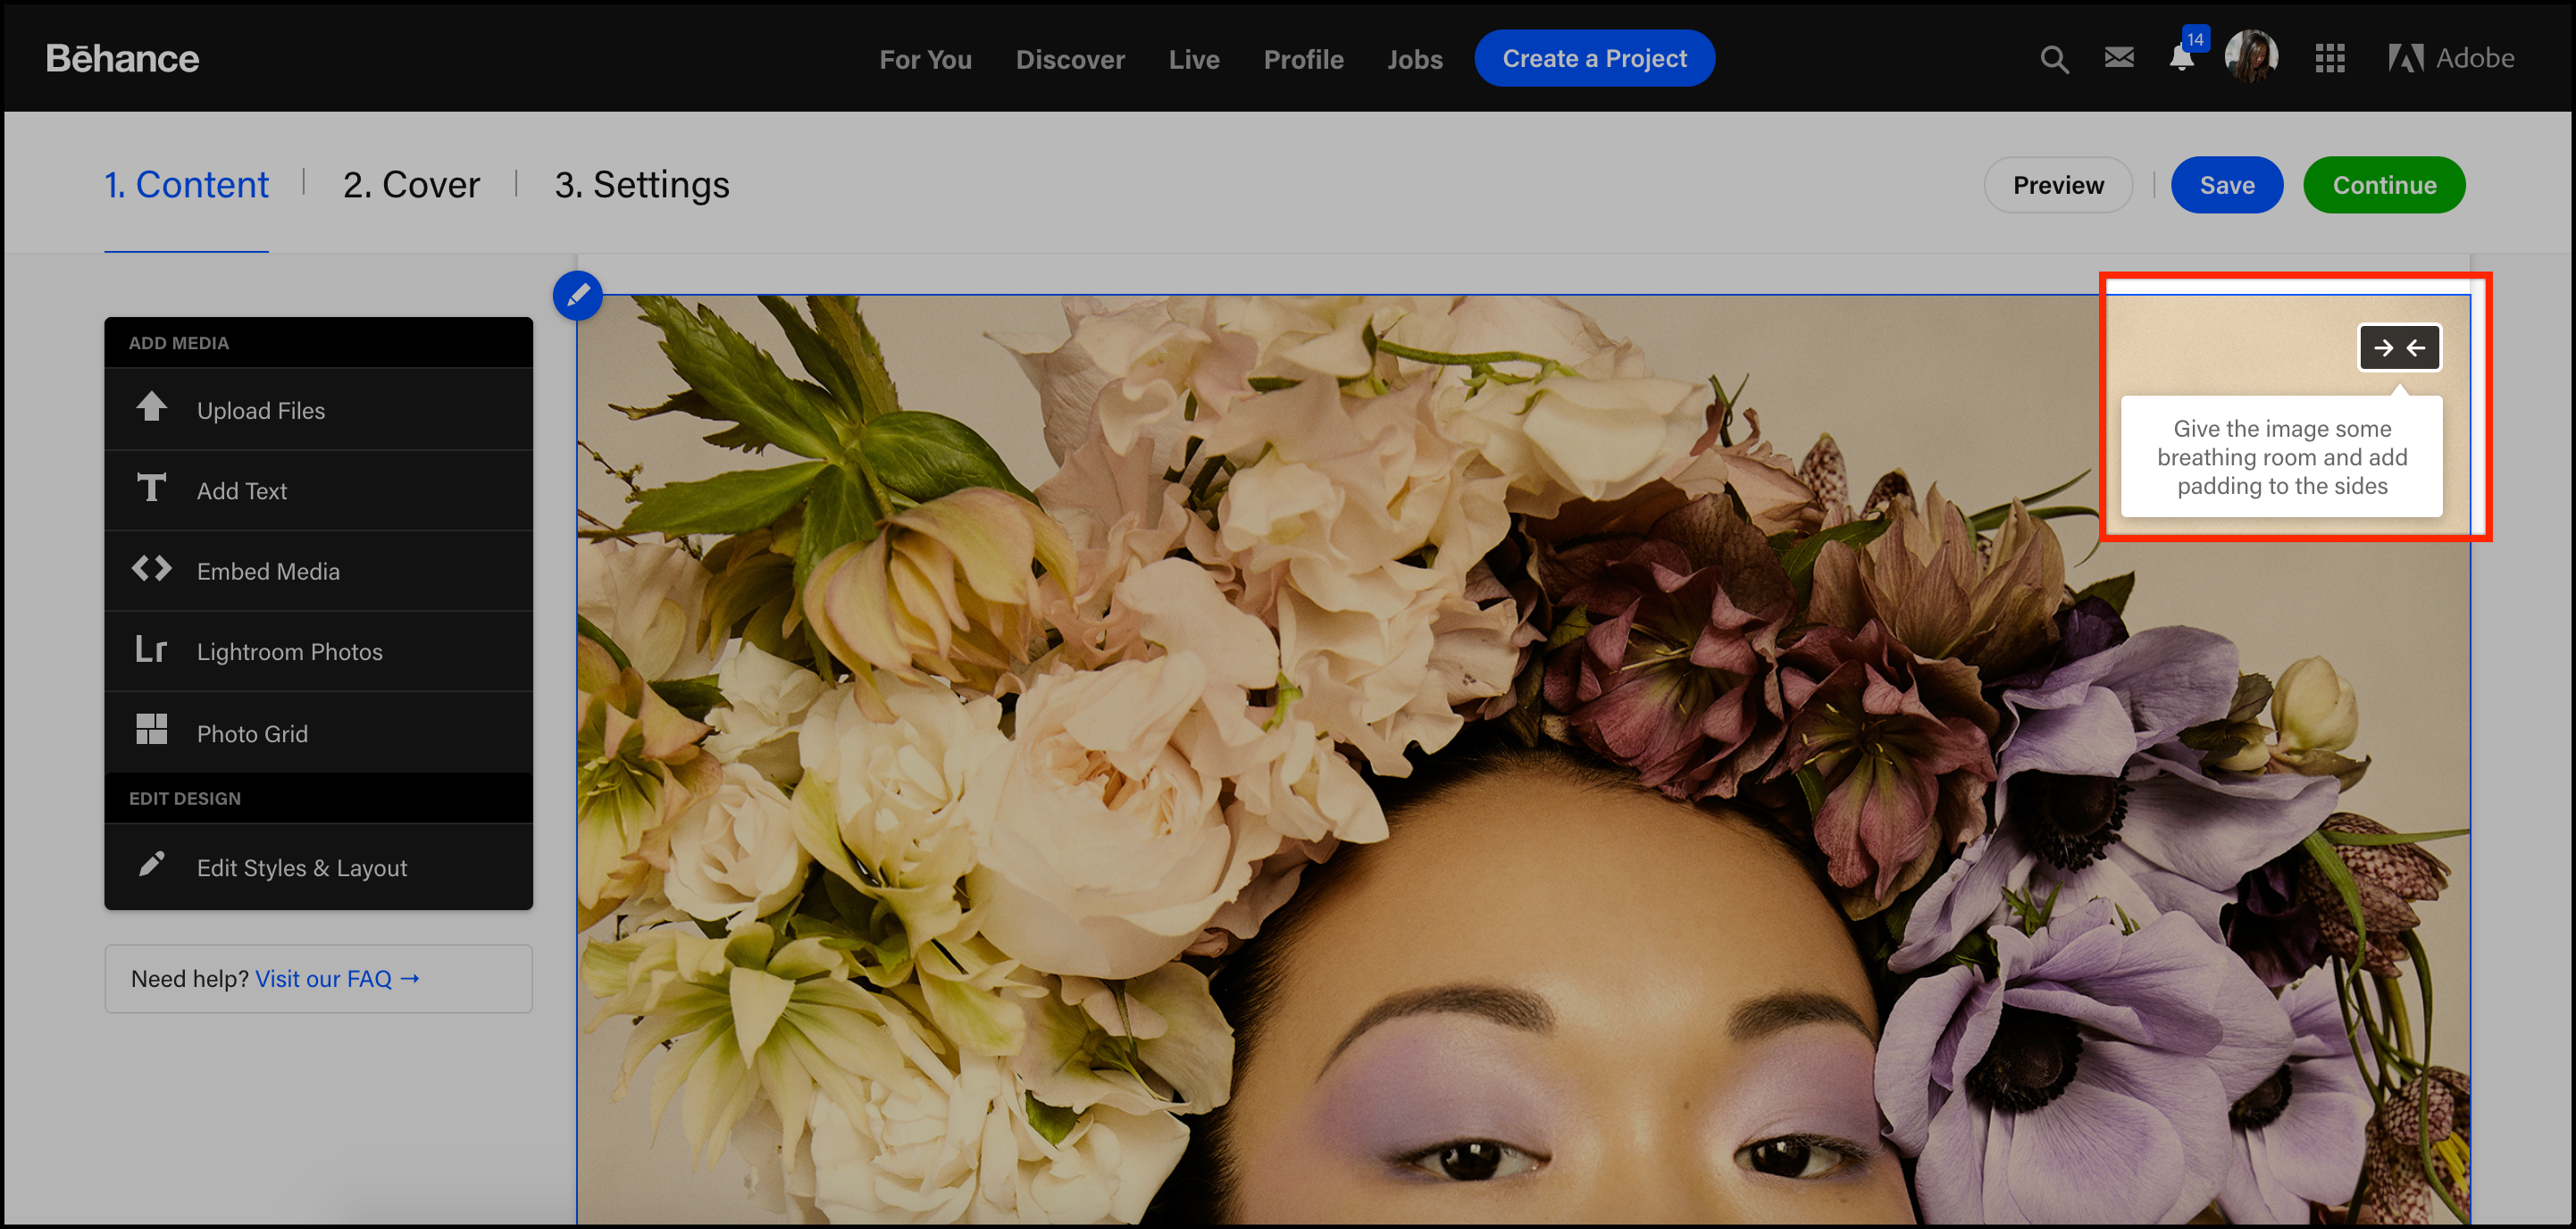Open the search magnifier icon
This screenshot has height=1229, width=2576.
2054,60
